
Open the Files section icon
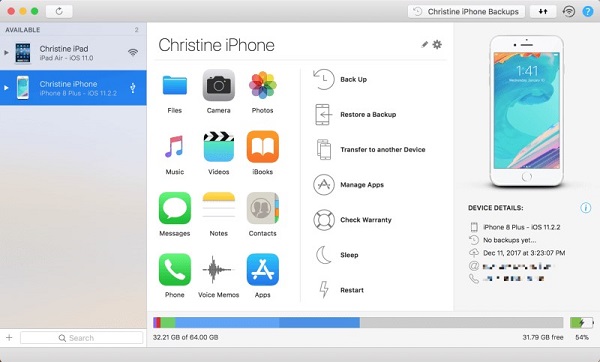[174, 85]
